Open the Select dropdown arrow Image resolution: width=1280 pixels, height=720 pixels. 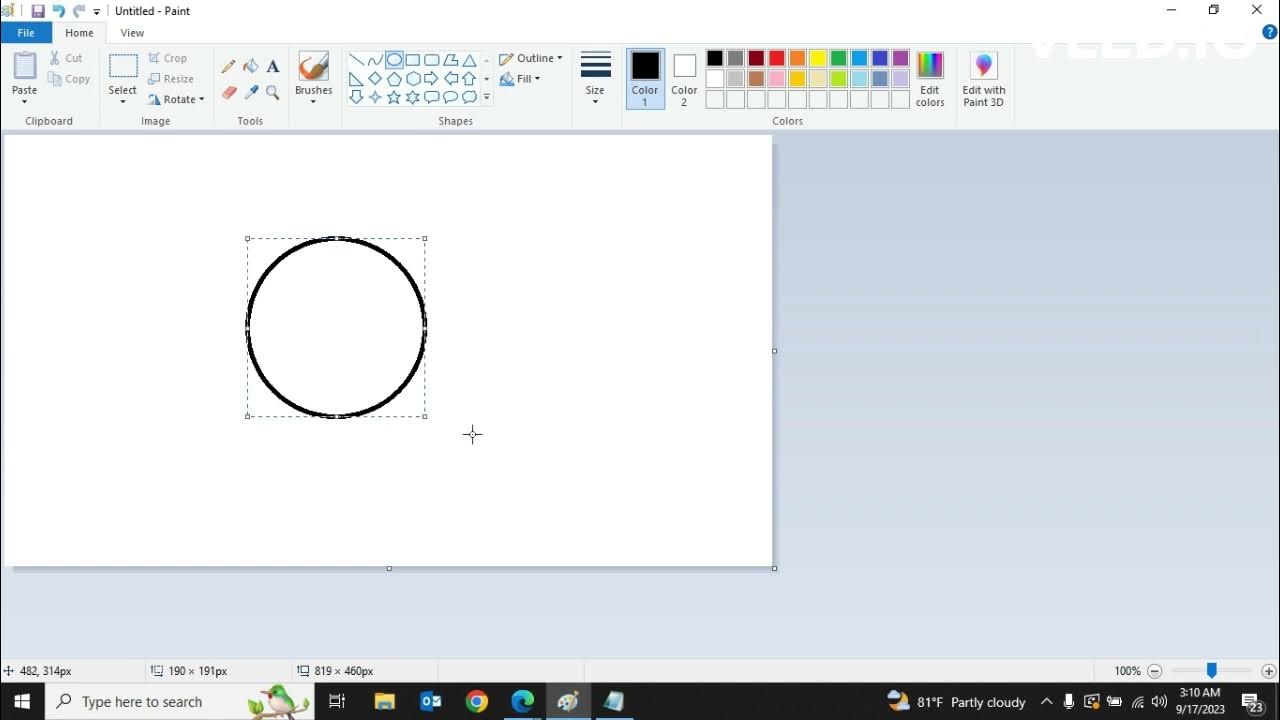pos(123,101)
